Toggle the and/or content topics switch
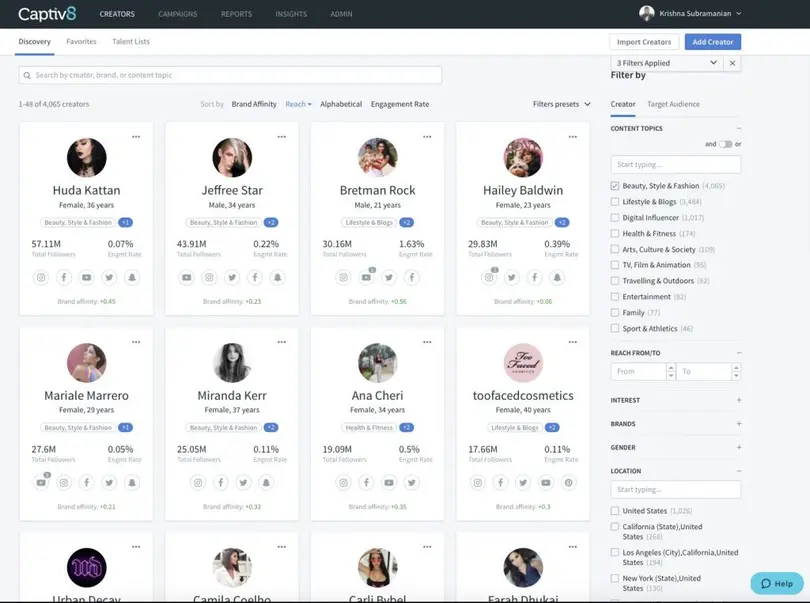Image resolution: width=810 pixels, height=603 pixels. (725, 144)
